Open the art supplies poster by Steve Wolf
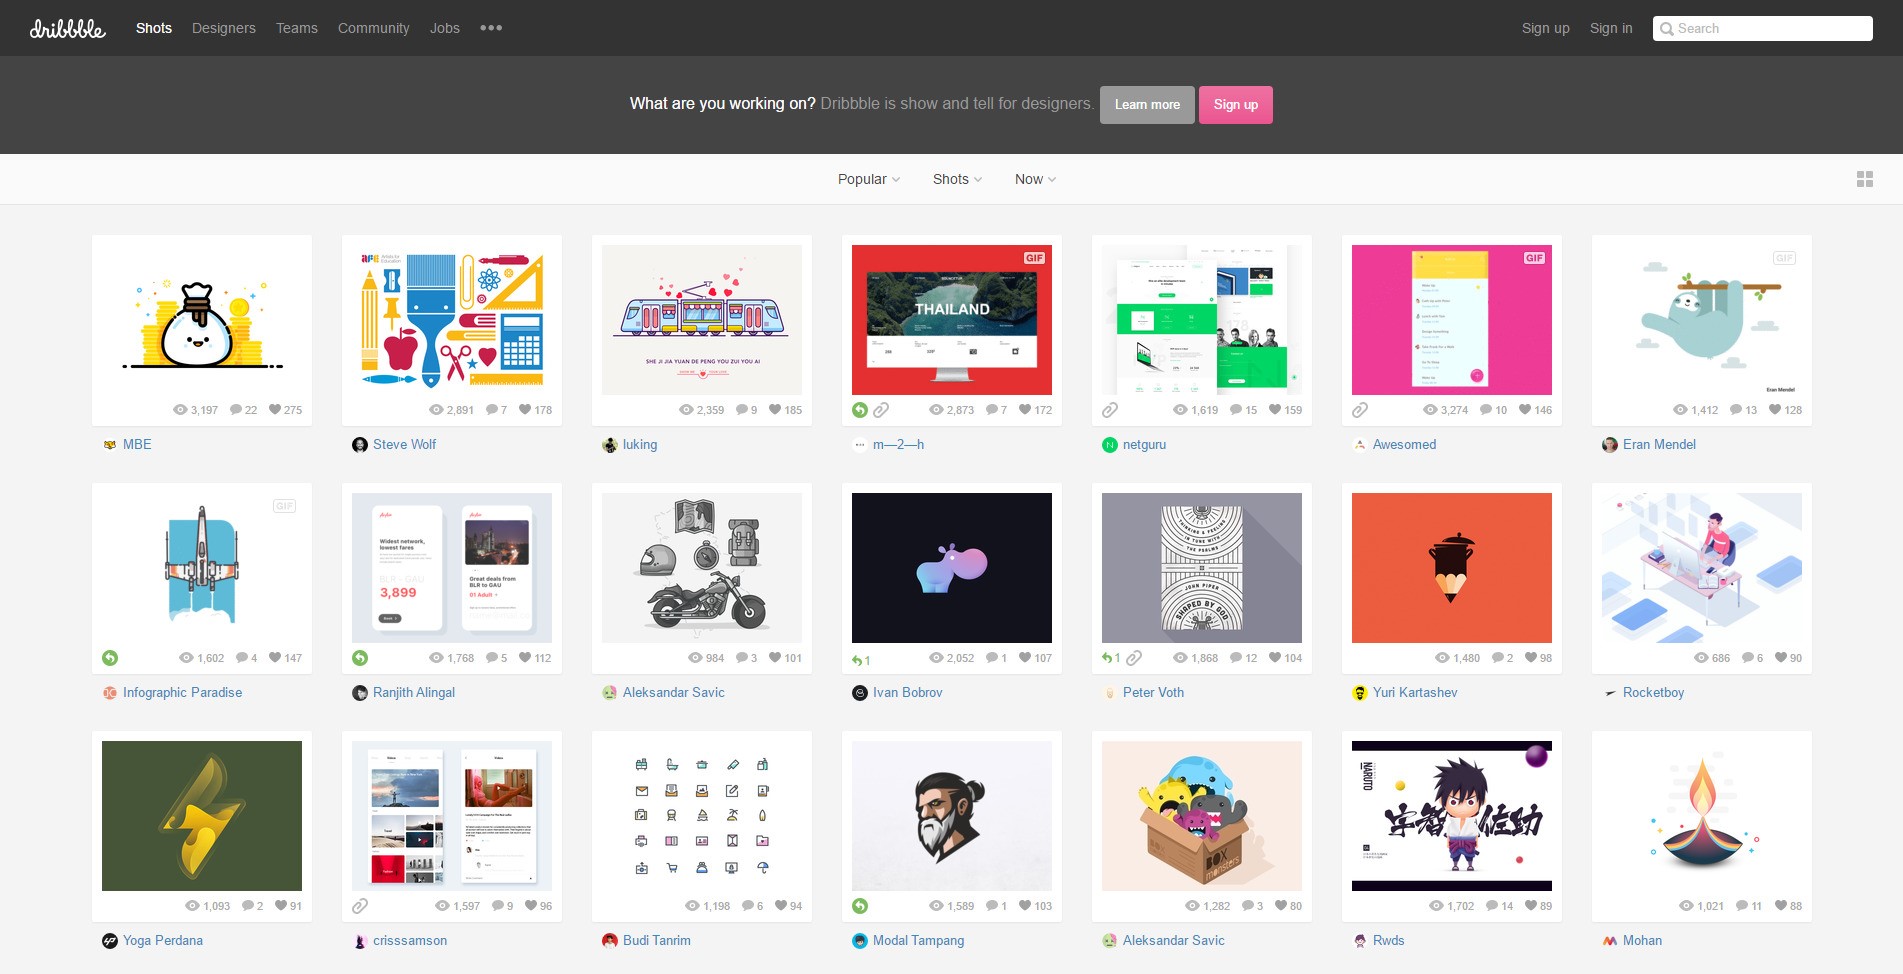This screenshot has height=974, width=1903. 452,320
